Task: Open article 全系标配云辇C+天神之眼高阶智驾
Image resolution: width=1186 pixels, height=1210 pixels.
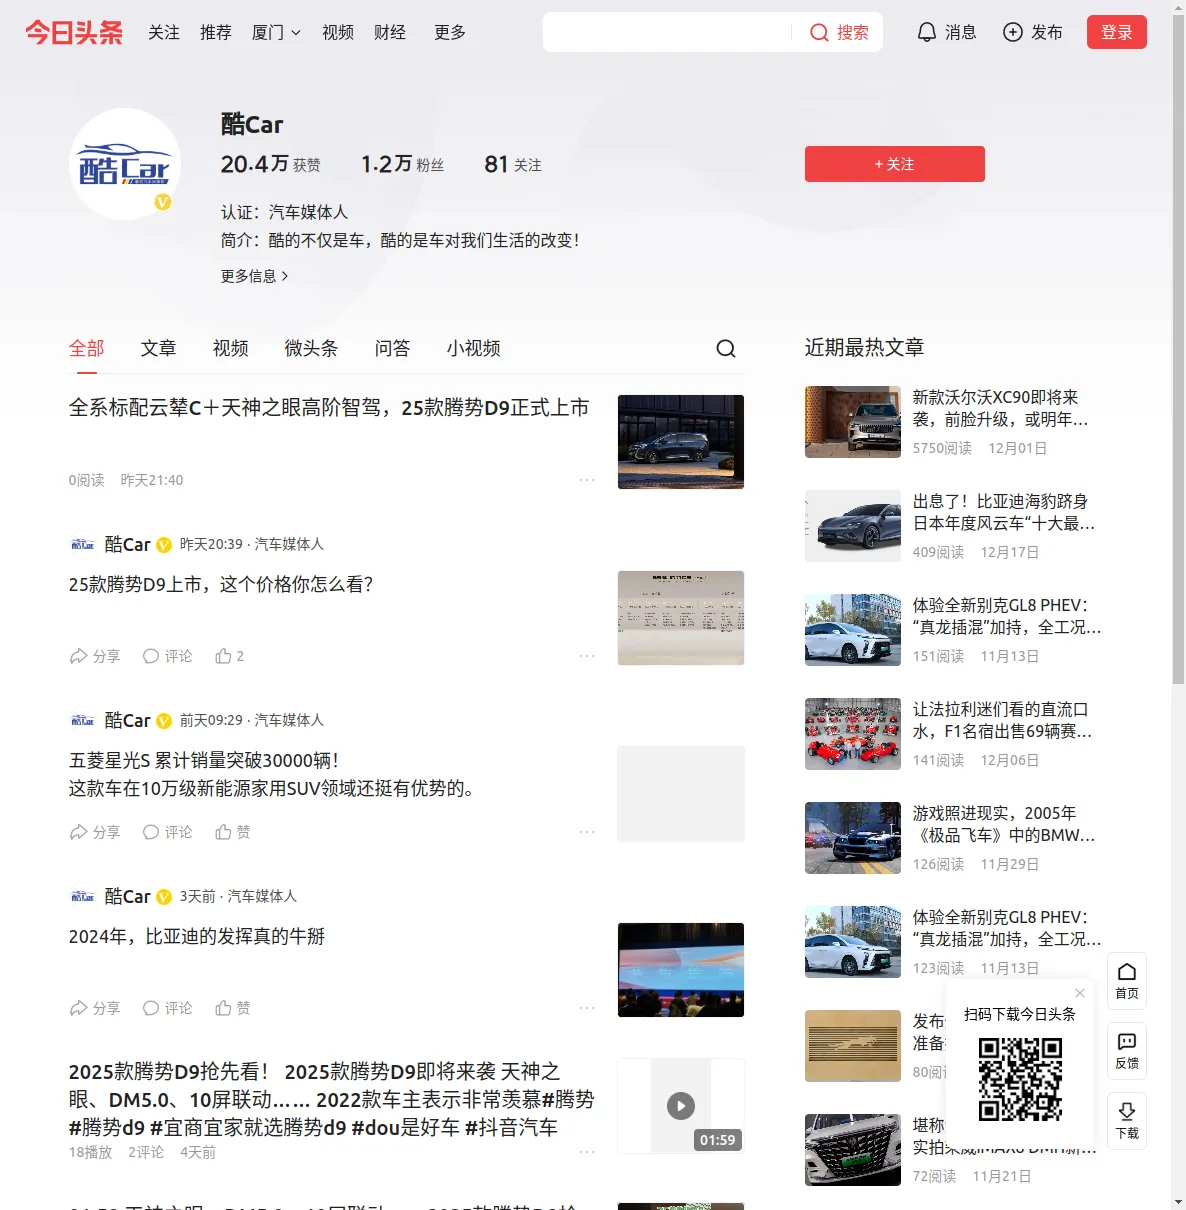Action: point(329,408)
